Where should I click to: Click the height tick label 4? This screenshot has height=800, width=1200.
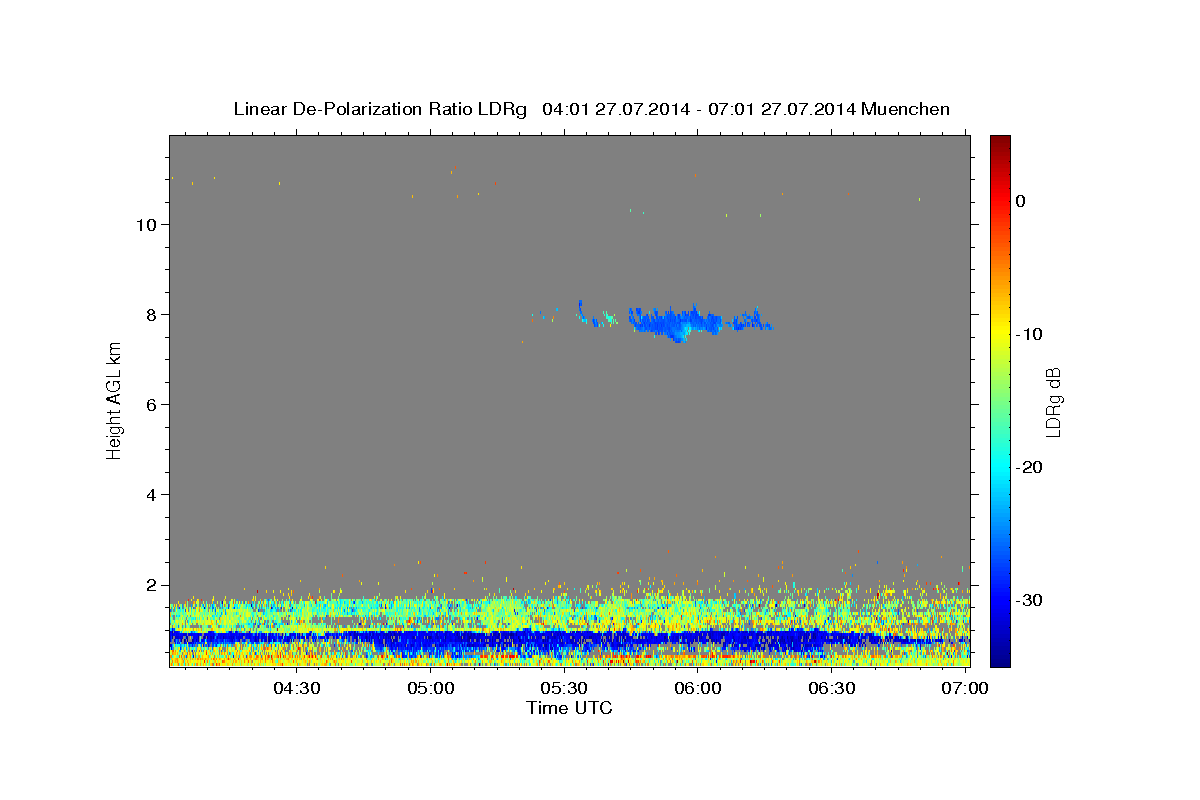(151, 495)
